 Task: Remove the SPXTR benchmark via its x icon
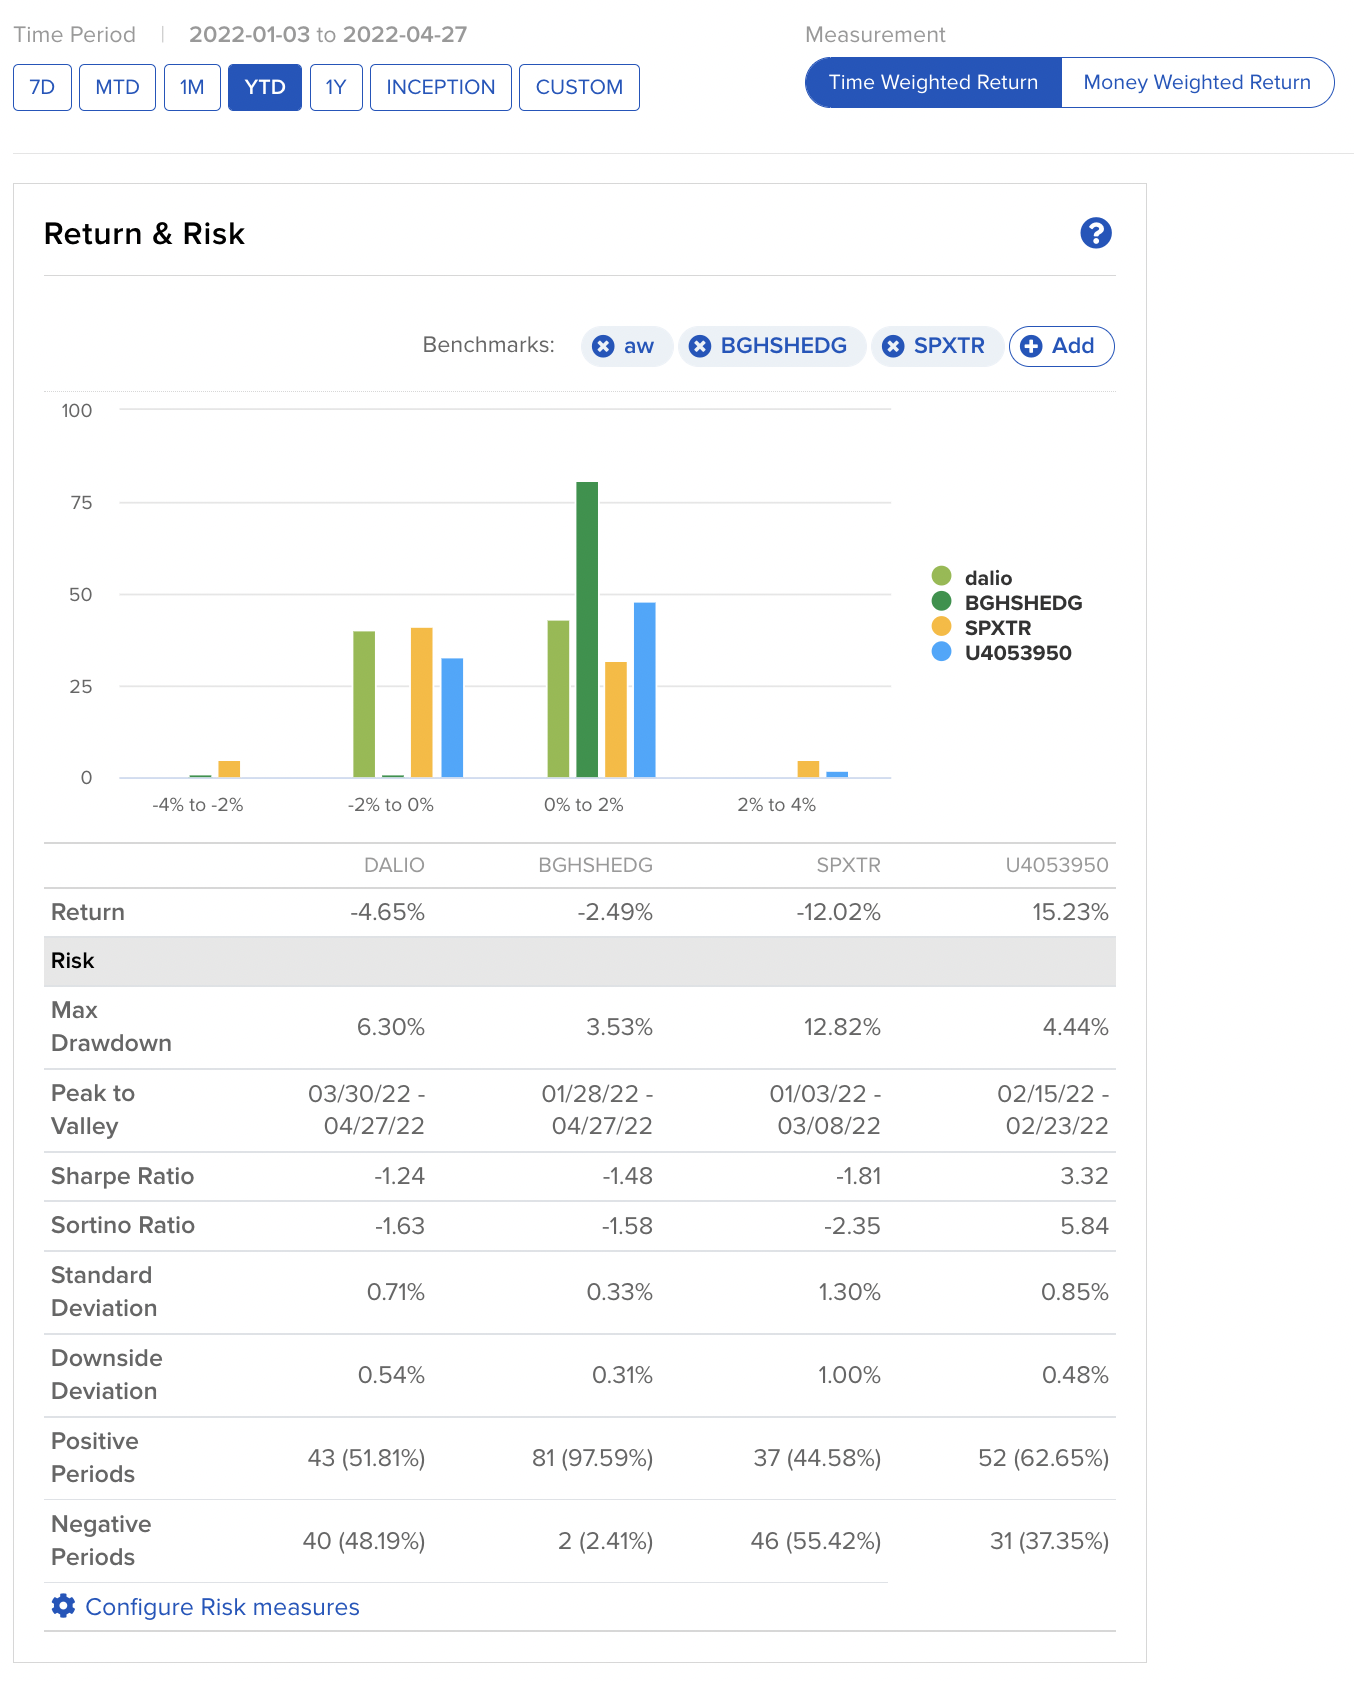point(893,346)
